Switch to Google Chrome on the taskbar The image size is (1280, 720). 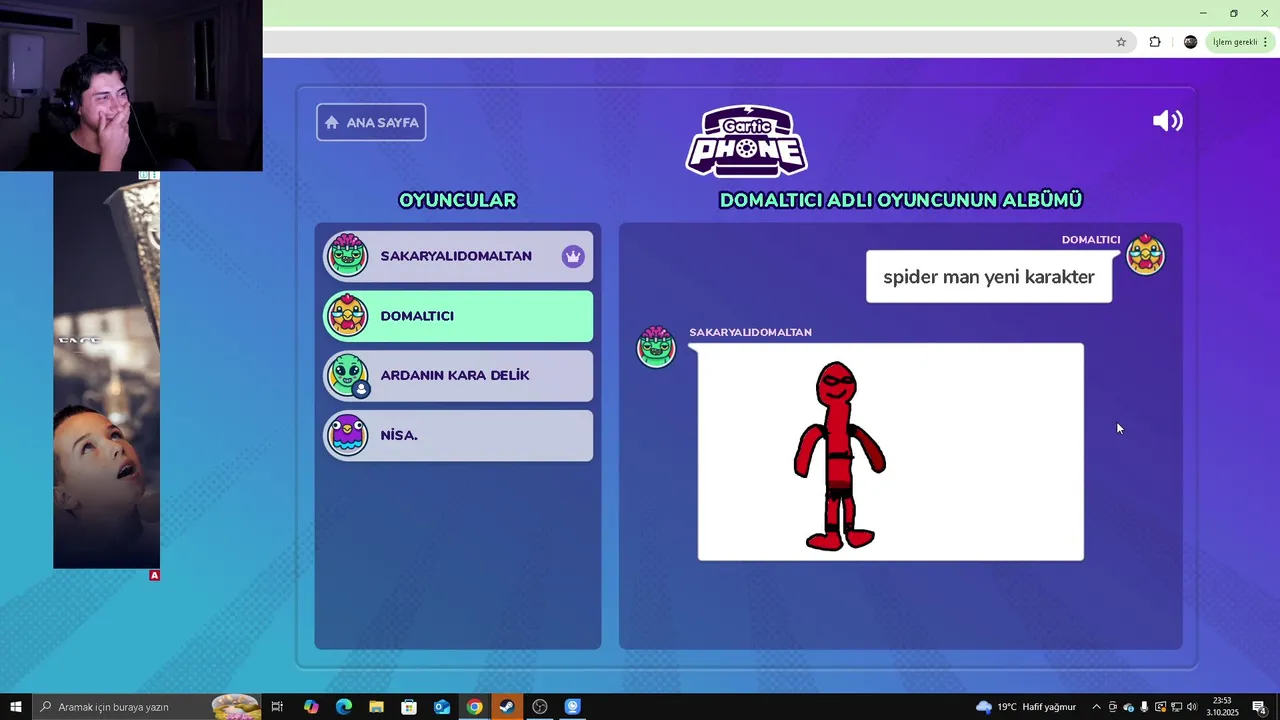pyautogui.click(x=474, y=707)
